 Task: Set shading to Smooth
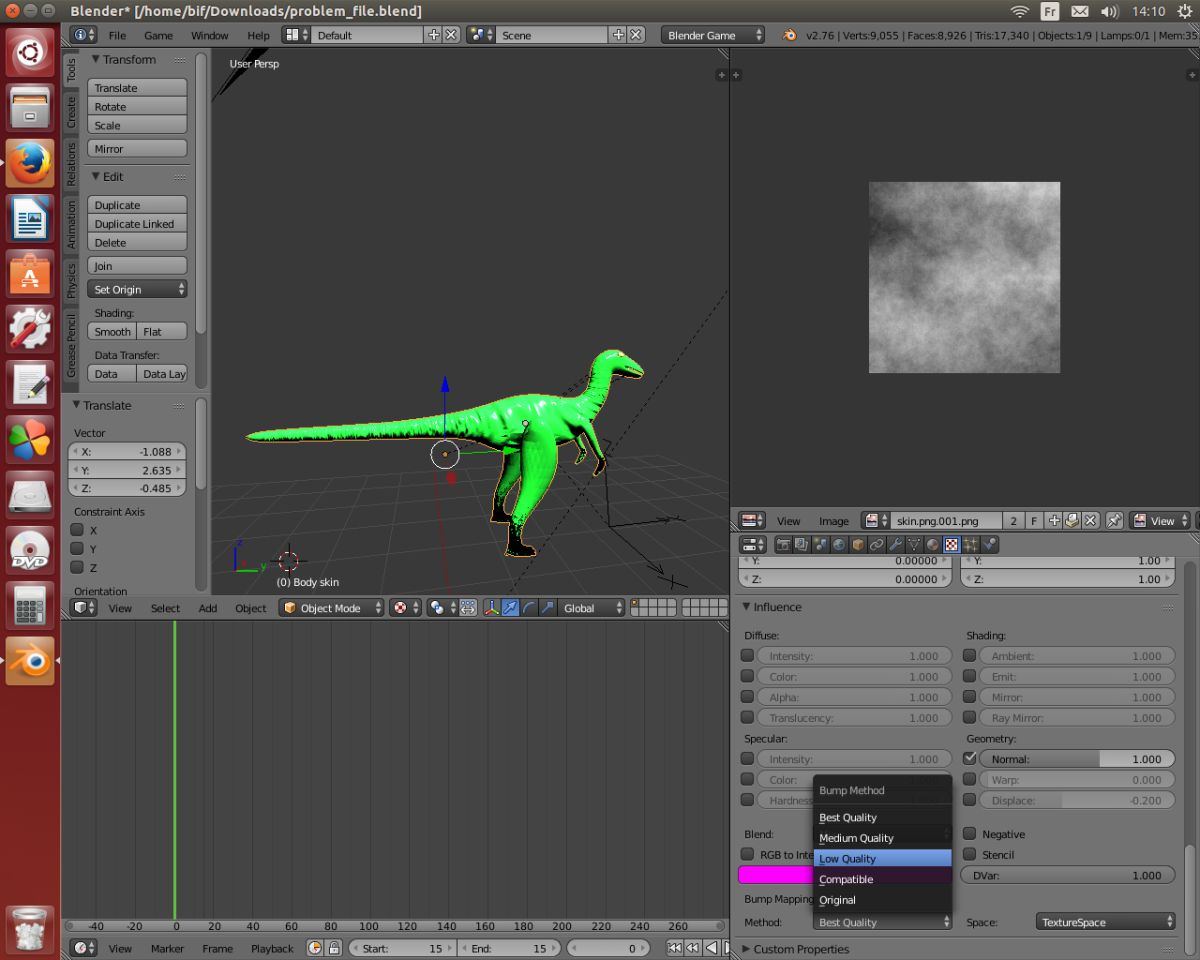click(112, 331)
